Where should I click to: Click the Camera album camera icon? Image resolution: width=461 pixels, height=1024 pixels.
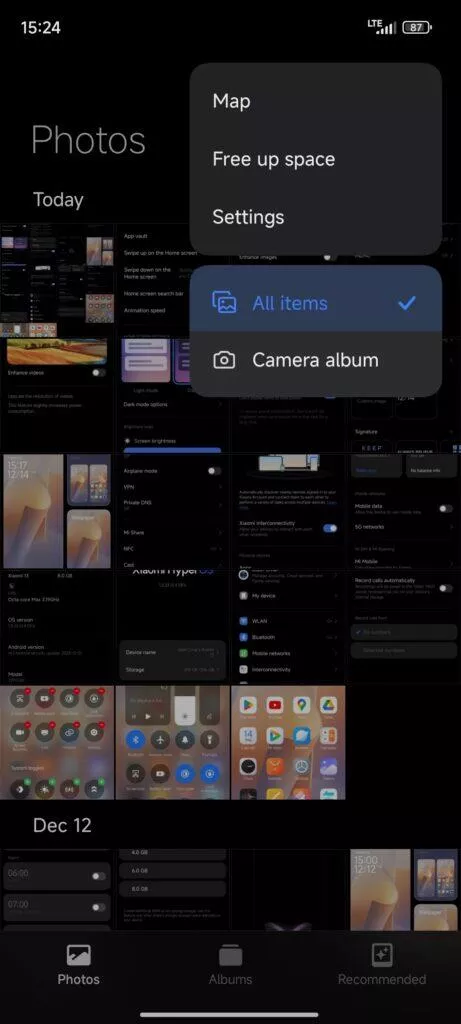(x=224, y=360)
